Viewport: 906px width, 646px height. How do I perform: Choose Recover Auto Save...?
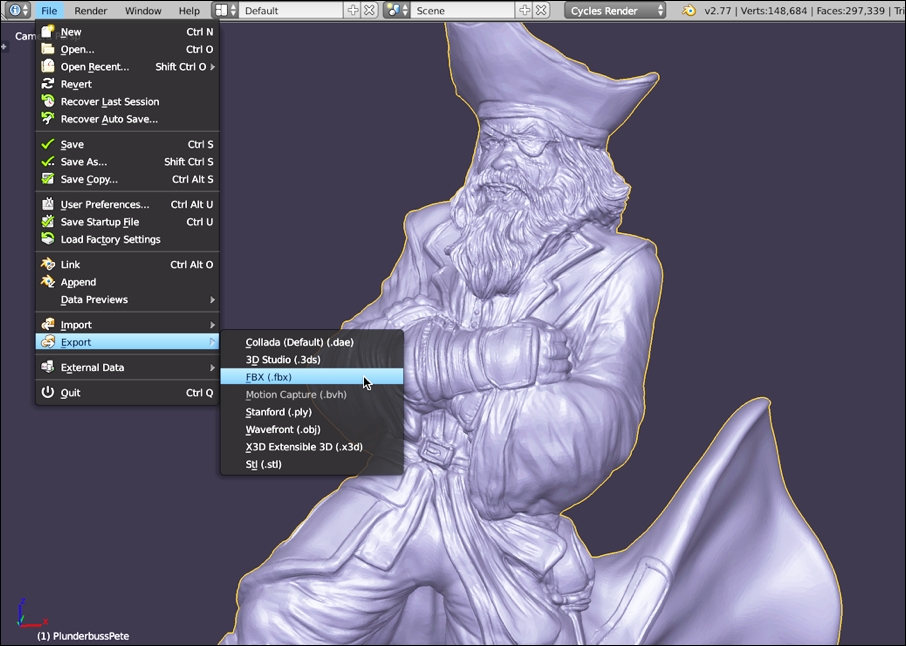coord(127,119)
